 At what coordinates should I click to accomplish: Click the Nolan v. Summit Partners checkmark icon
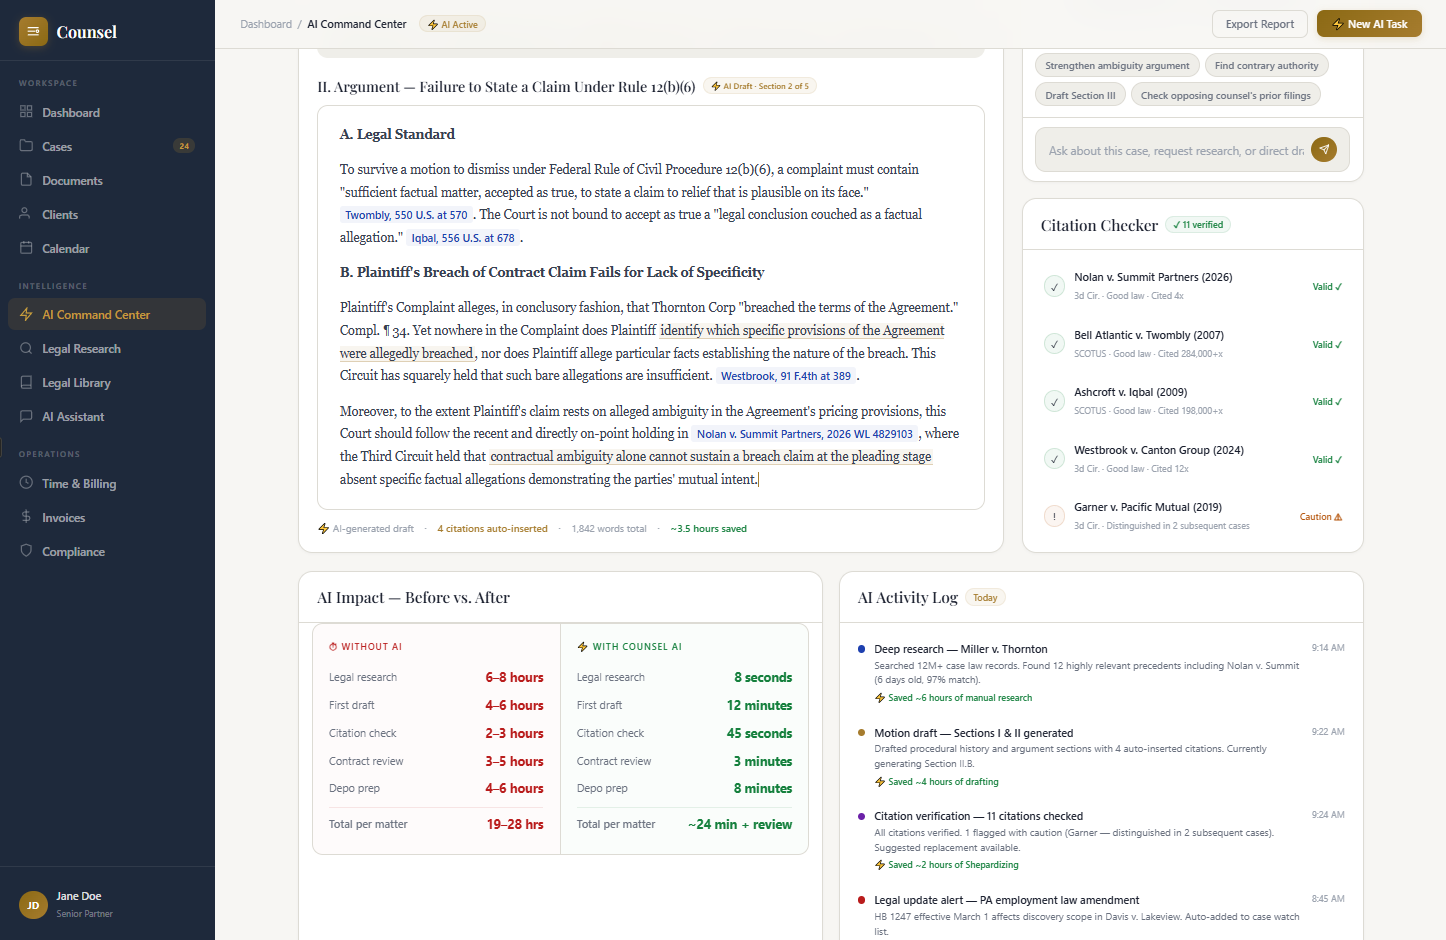coord(1054,286)
